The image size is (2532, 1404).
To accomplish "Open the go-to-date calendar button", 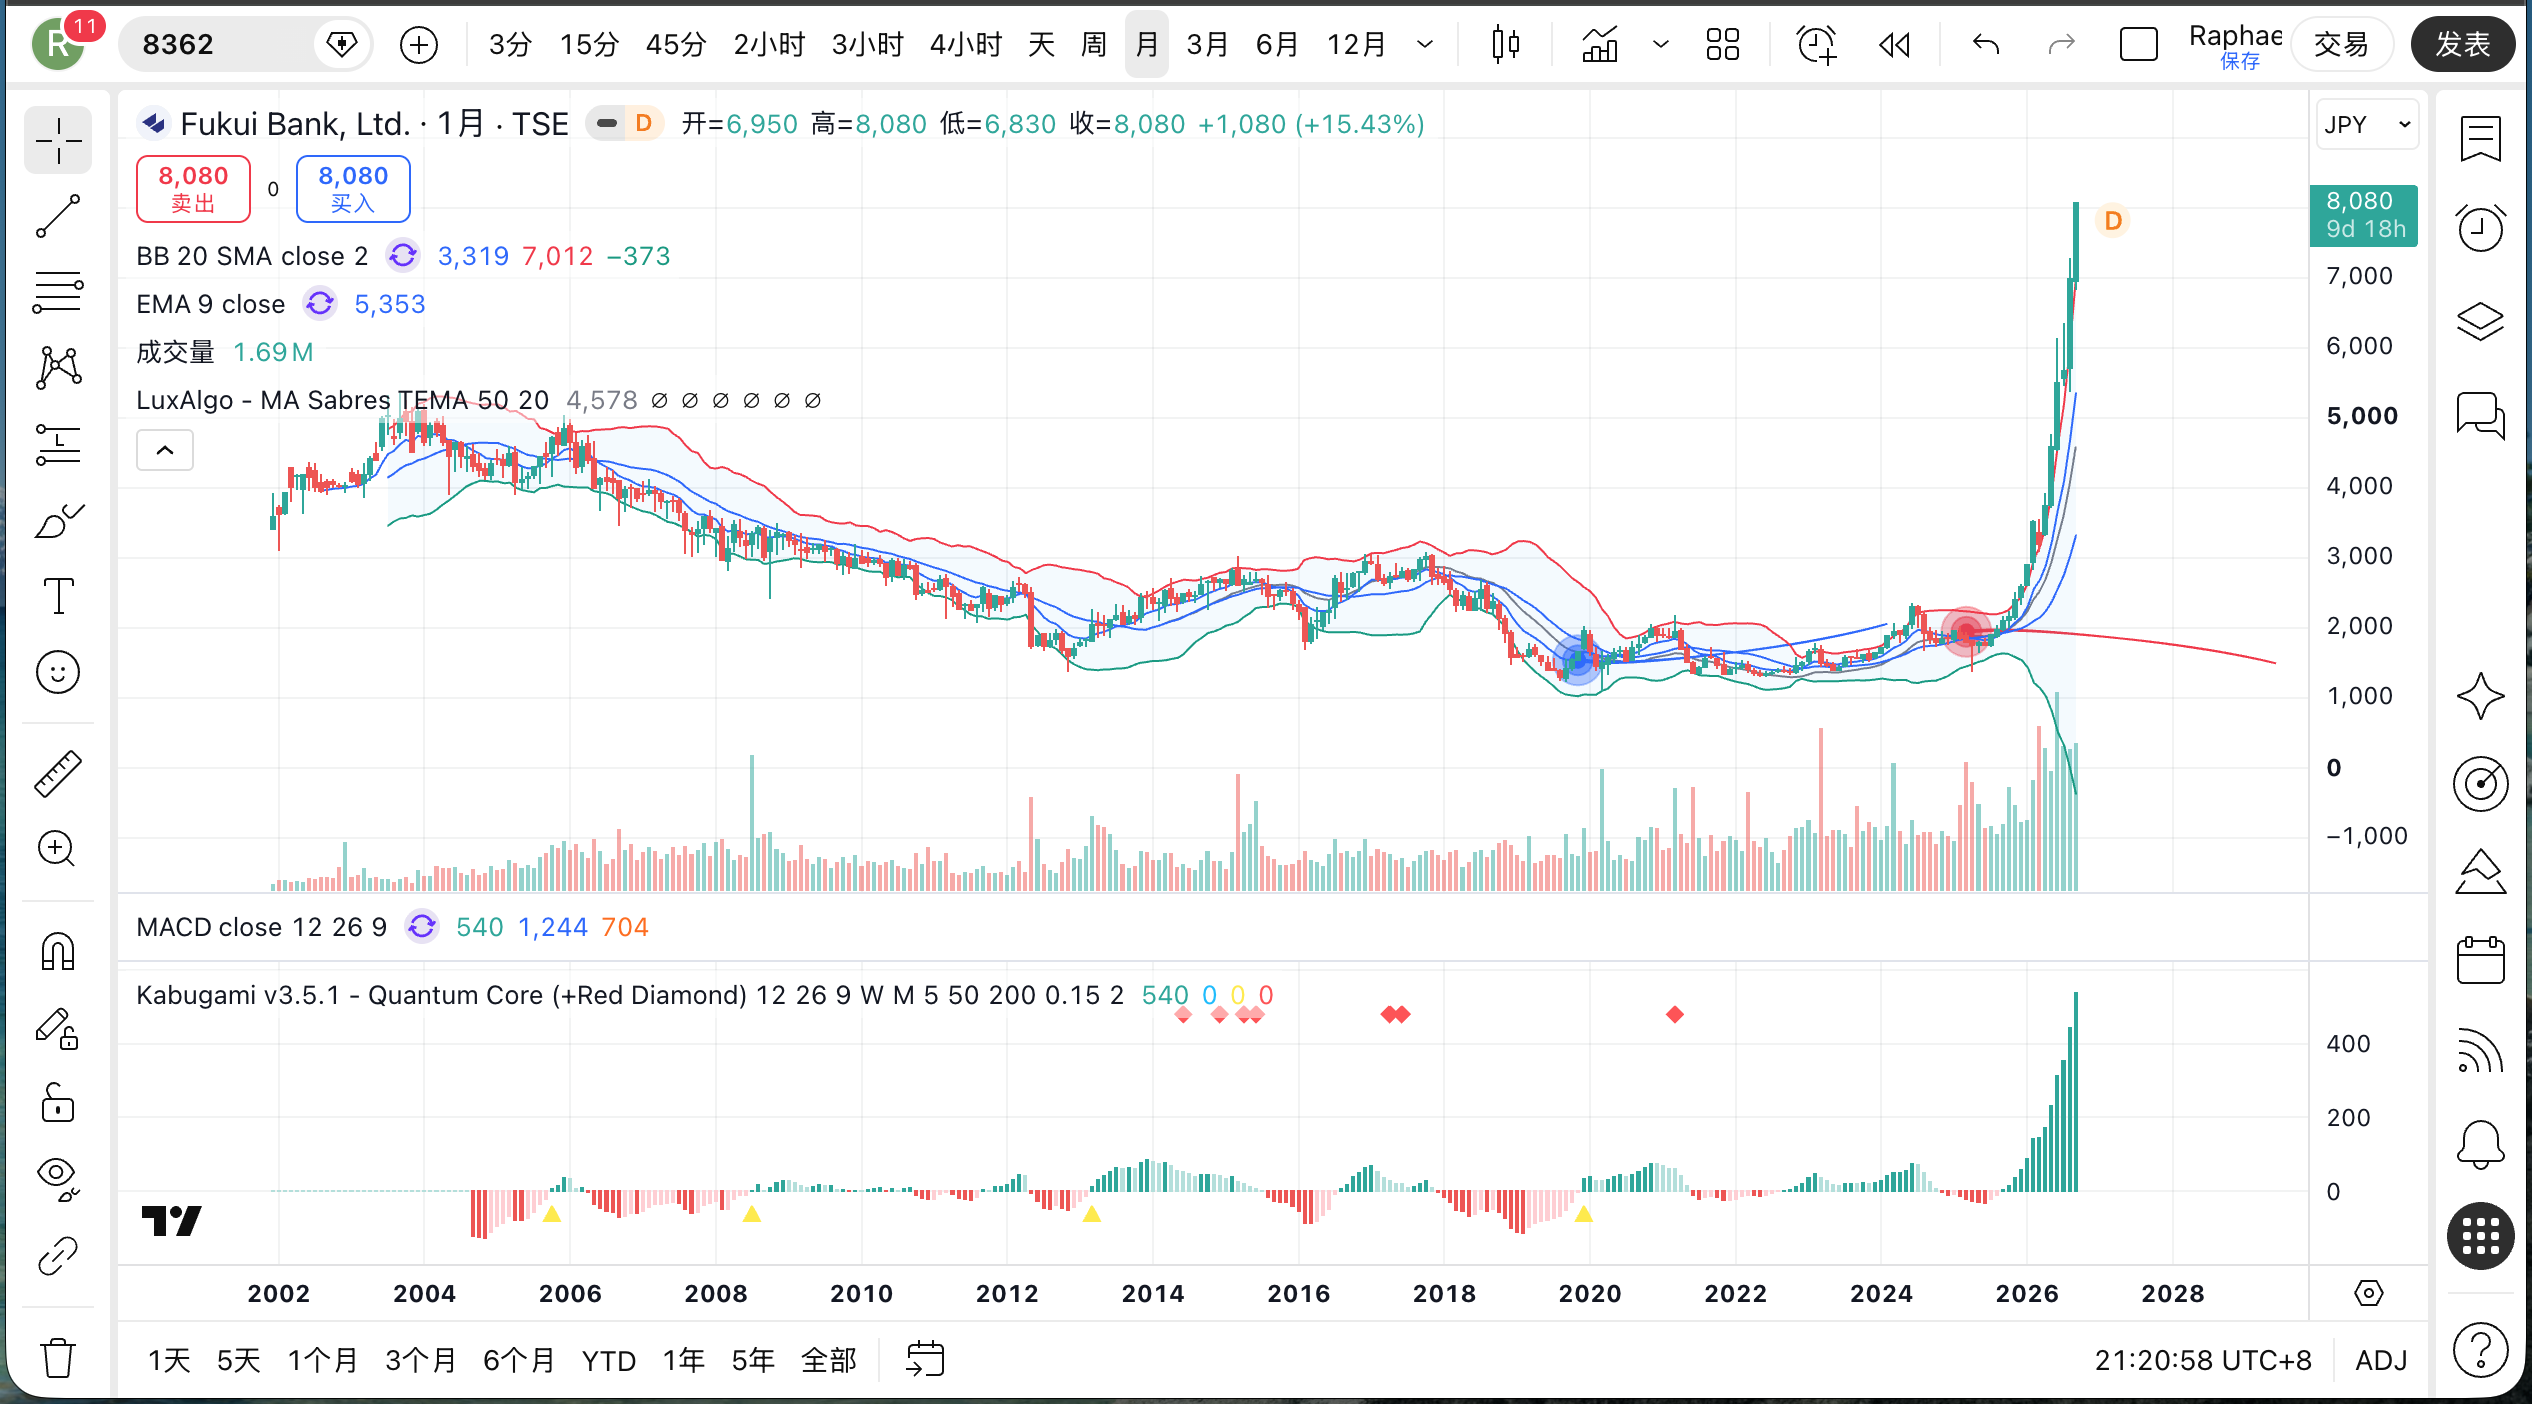I will pyautogui.click(x=925, y=1359).
